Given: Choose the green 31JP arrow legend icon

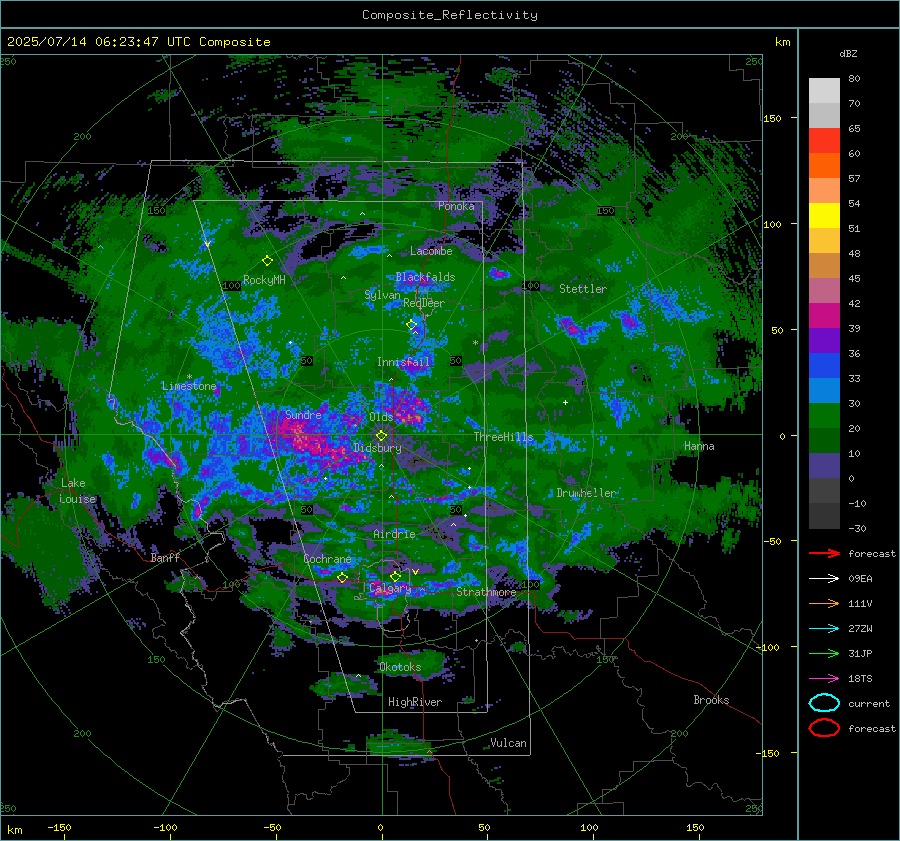Looking at the screenshot, I should point(824,653).
